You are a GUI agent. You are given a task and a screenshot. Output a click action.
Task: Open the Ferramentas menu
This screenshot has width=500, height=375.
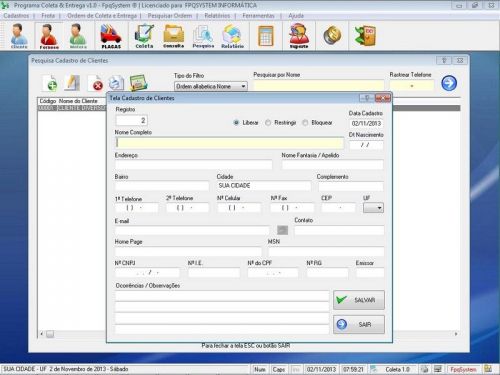click(x=258, y=16)
